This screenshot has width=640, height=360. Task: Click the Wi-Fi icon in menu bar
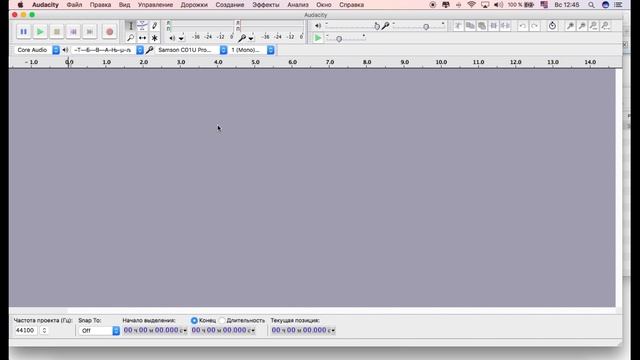tap(471, 5)
